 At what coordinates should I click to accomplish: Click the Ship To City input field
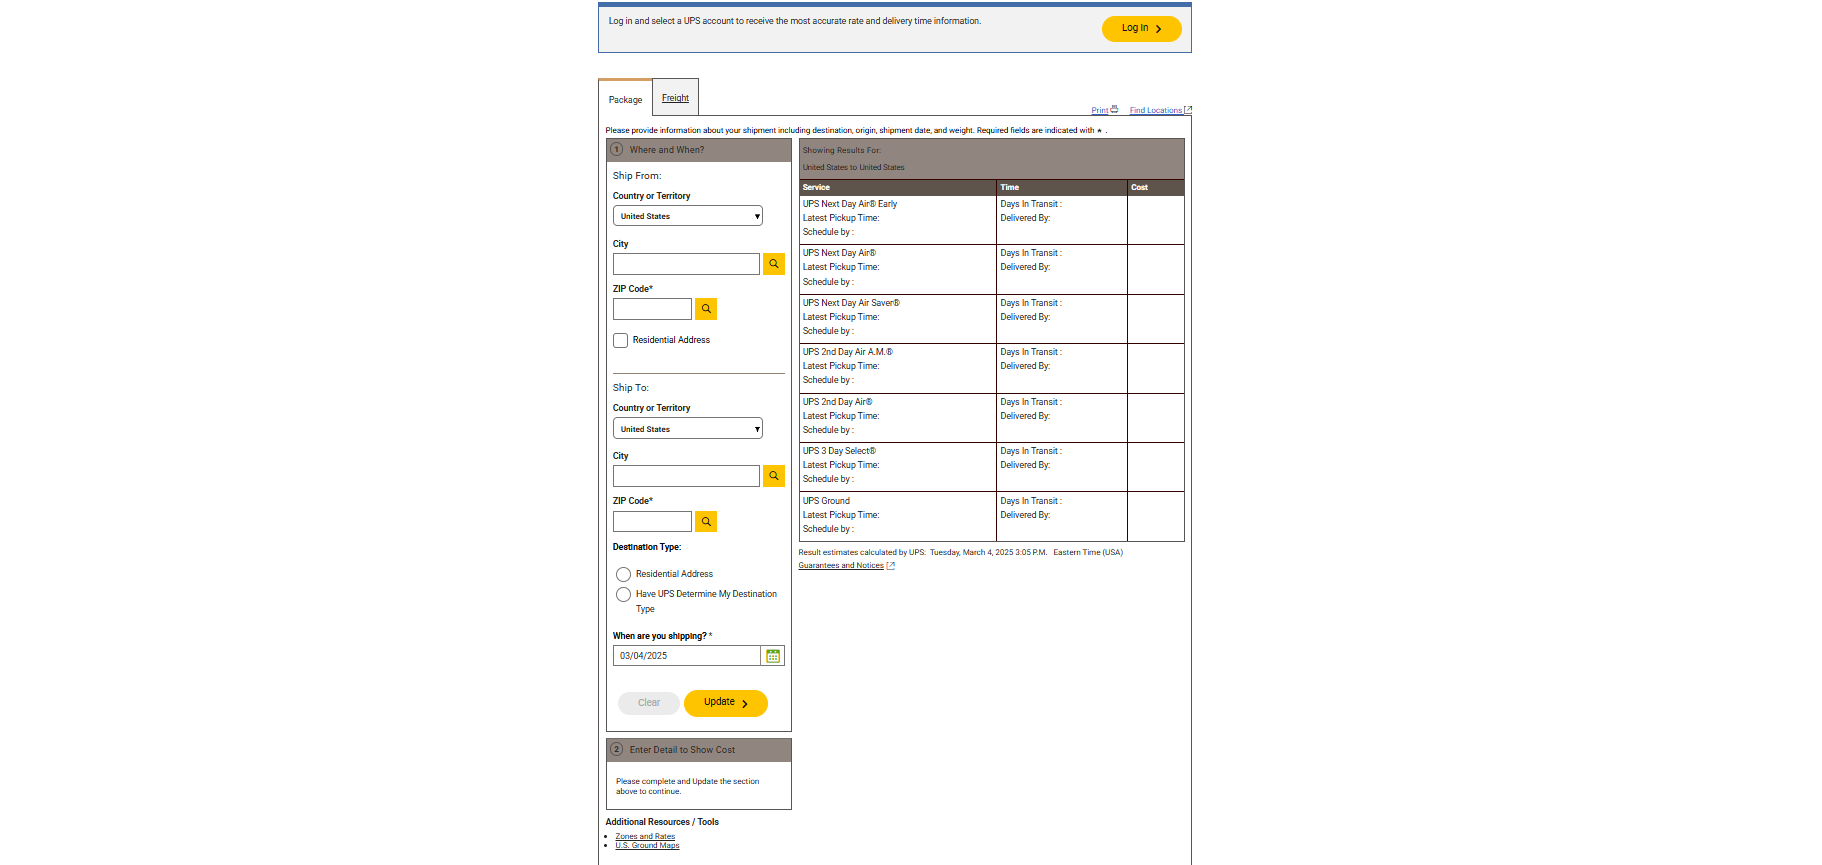(x=687, y=476)
